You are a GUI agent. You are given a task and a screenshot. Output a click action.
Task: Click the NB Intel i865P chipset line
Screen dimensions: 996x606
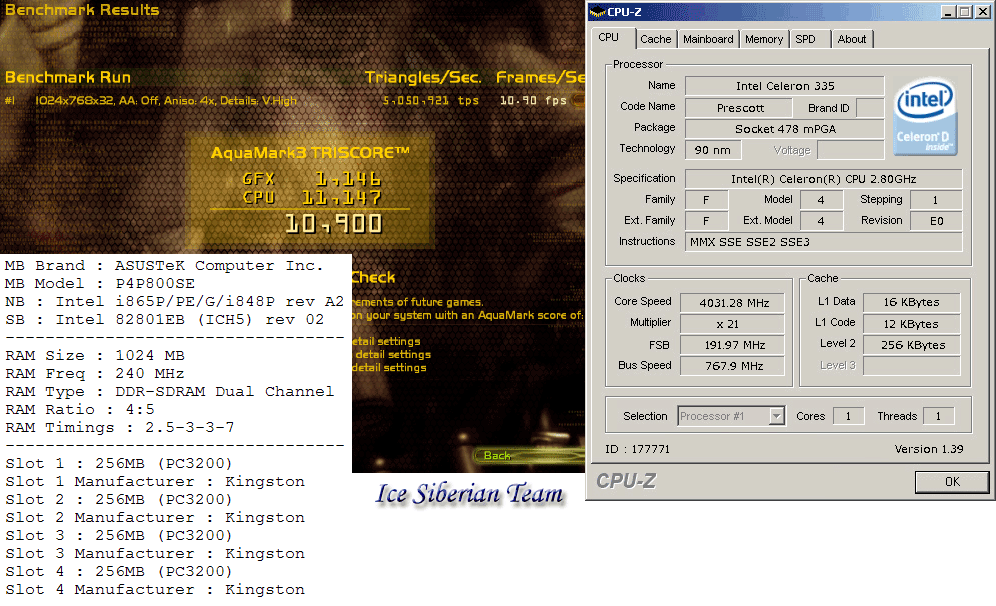point(174,301)
